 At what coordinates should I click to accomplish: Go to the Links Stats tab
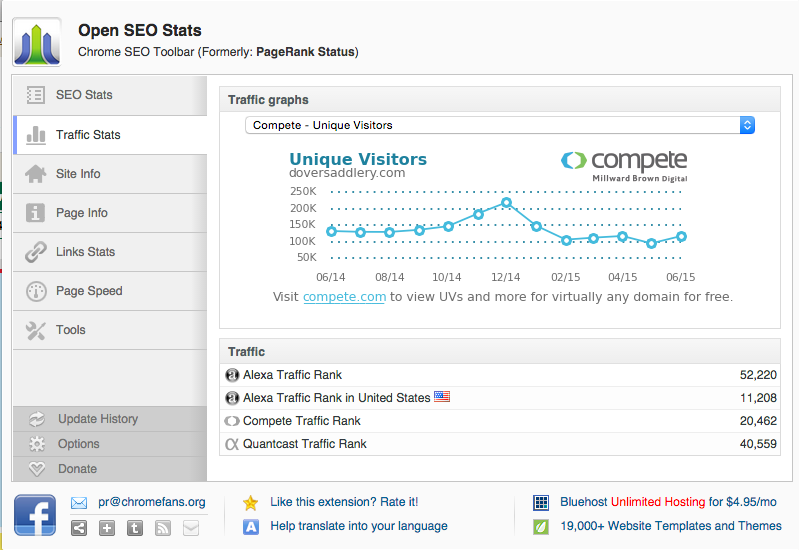[x=110, y=252]
